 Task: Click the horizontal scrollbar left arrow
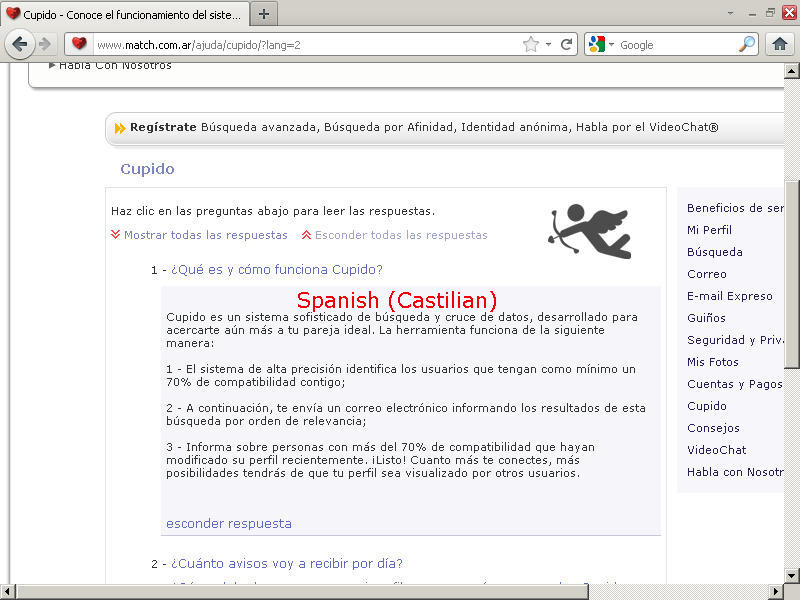click(7, 592)
